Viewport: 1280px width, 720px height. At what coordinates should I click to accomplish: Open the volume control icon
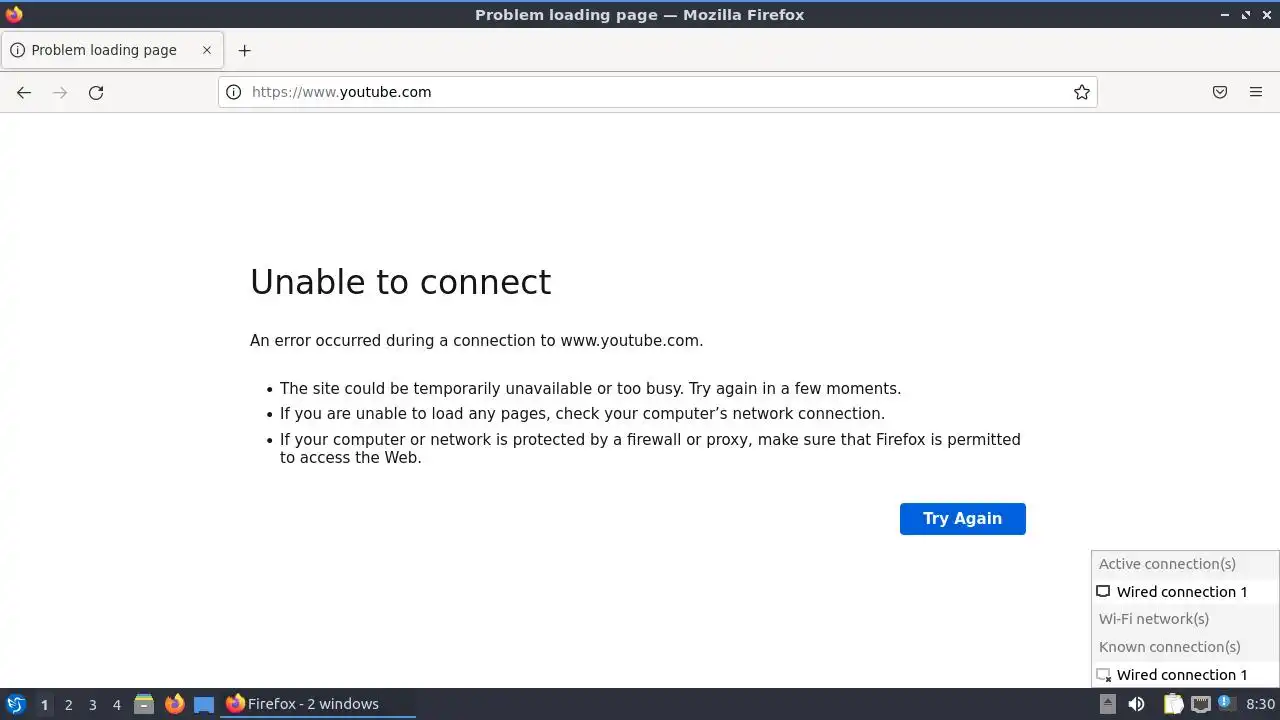(x=1136, y=704)
